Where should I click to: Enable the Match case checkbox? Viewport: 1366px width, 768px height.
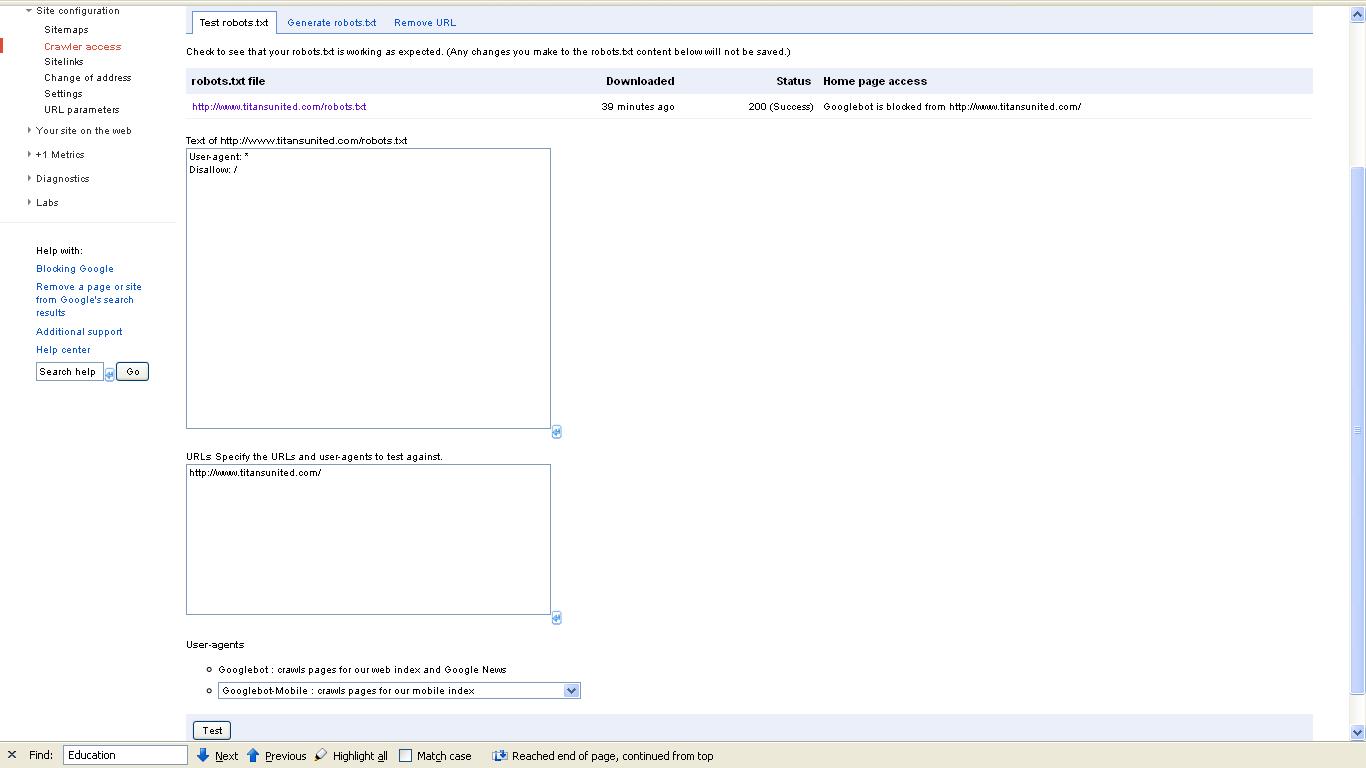(406, 756)
